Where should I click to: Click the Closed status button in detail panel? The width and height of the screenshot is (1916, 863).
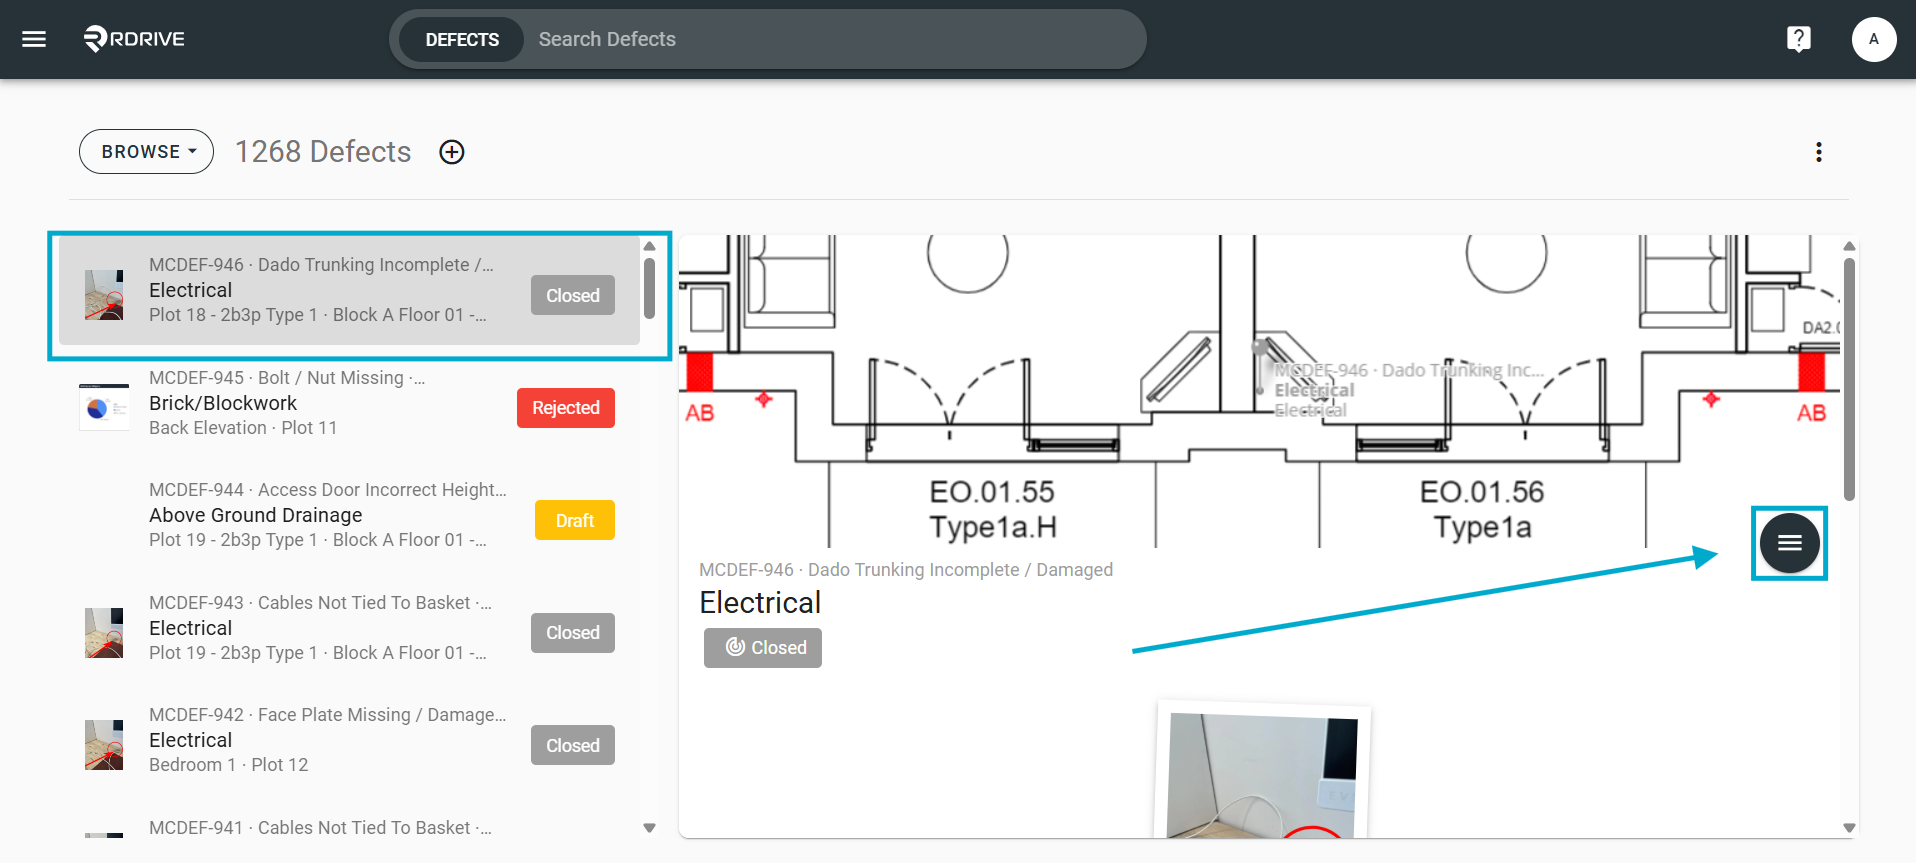click(x=763, y=648)
